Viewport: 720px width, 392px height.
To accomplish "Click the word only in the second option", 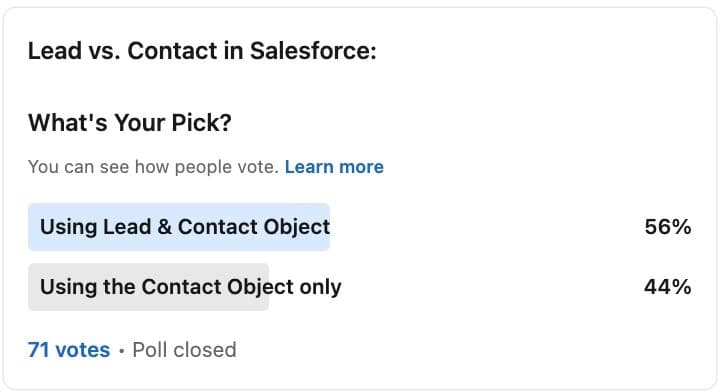I will 321,287.
